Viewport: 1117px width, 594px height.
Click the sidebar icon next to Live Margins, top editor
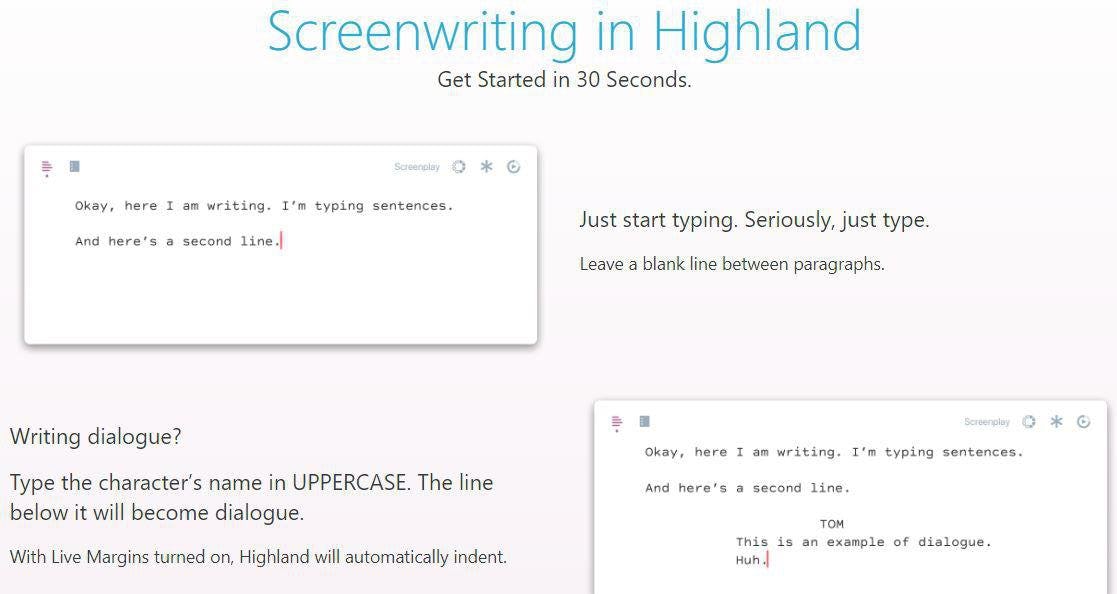(x=75, y=164)
